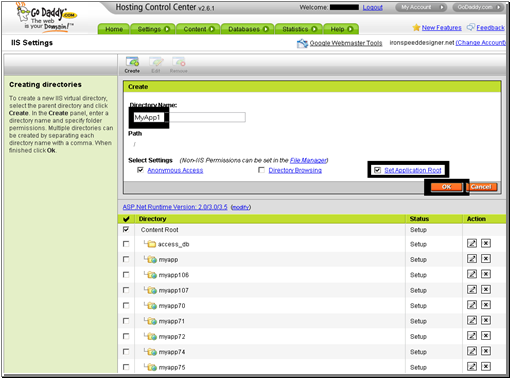Tick the checkbox beside myapp107
Viewport: 510px width, 378px height.
click(126, 290)
